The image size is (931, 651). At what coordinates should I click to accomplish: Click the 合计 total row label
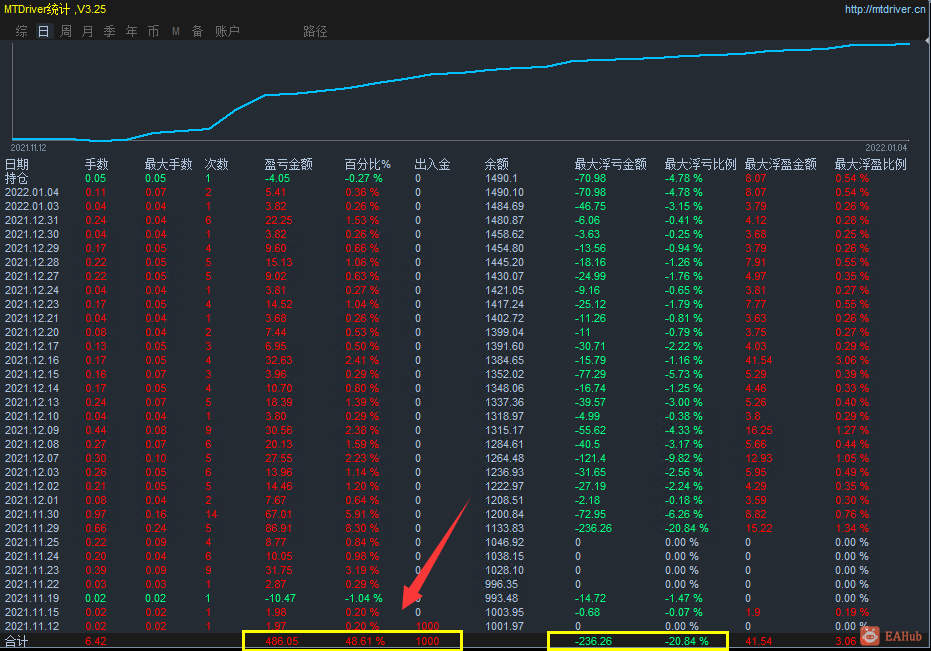[x=17, y=641]
